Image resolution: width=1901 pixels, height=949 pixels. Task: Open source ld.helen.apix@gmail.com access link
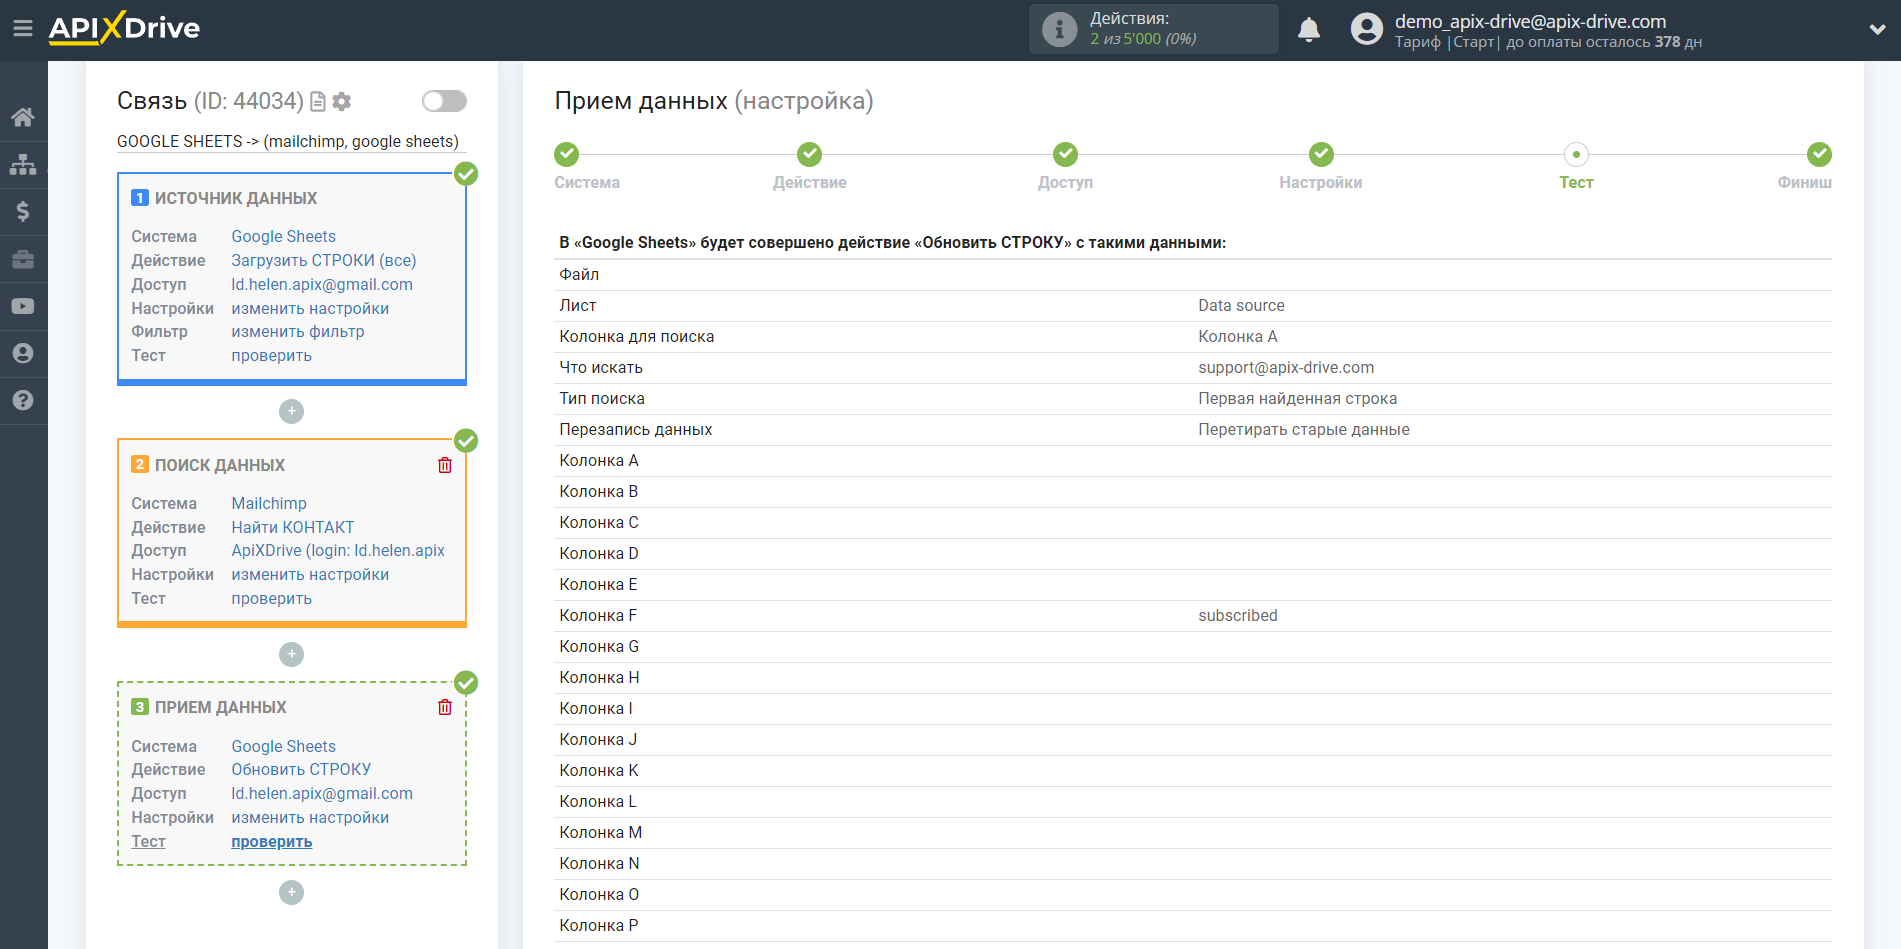[322, 284]
